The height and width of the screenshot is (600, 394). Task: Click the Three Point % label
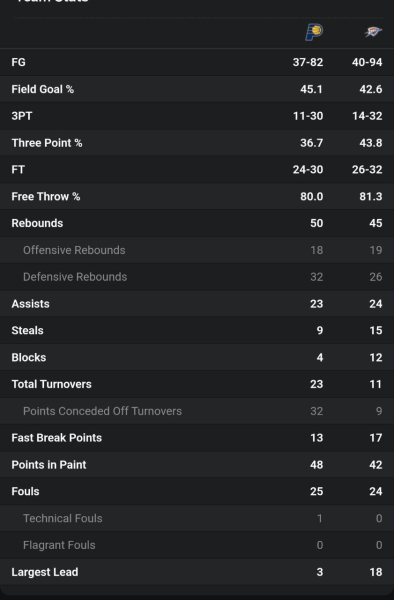point(47,143)
